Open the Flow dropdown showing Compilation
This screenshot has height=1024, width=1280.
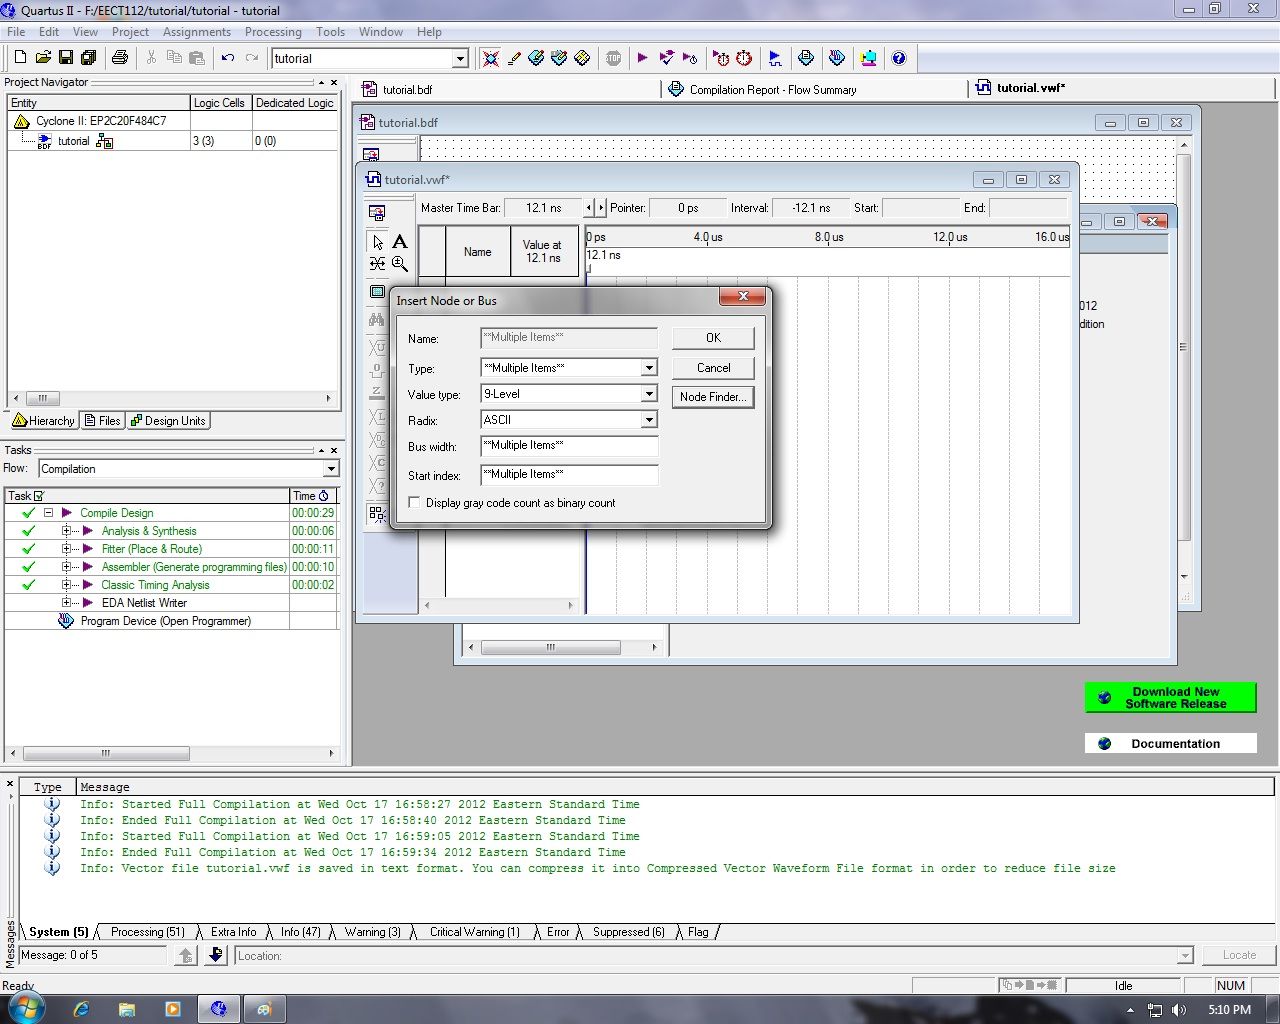click(x=331, y=468)
